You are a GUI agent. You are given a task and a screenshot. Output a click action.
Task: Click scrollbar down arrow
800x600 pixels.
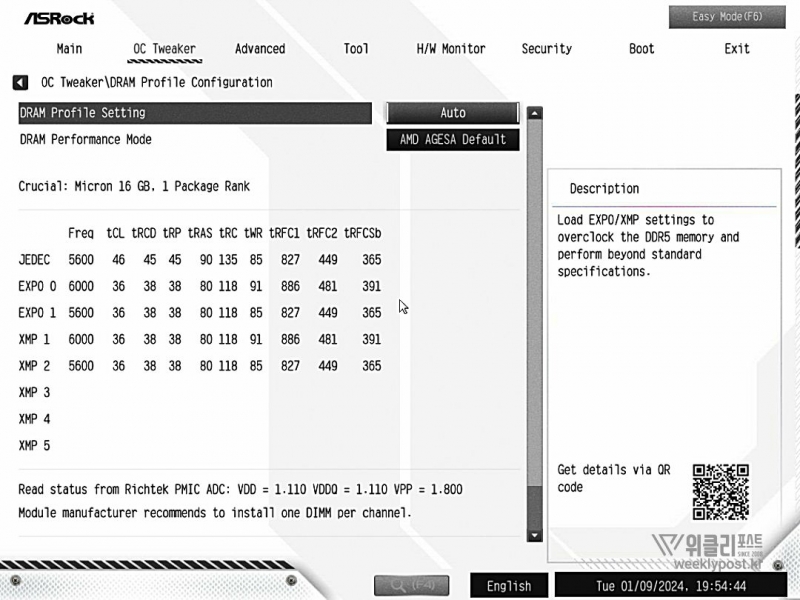(534, 535)
